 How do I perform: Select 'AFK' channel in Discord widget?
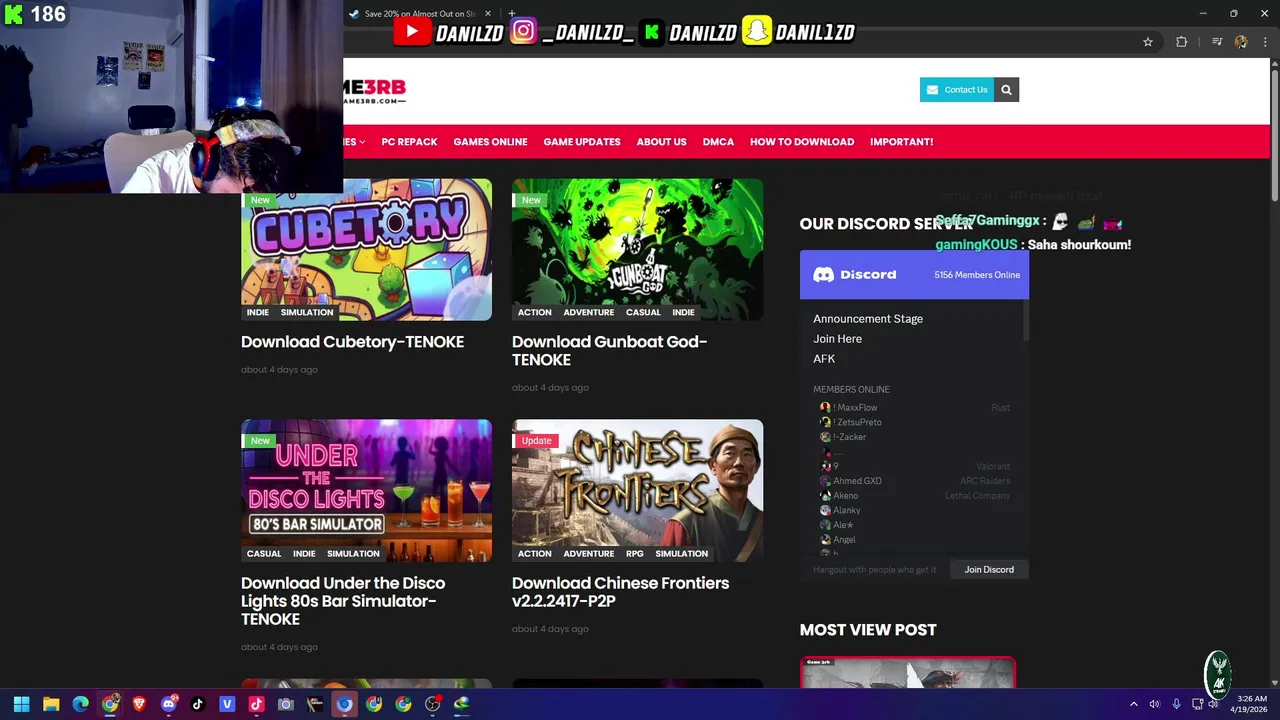point(824,359)
